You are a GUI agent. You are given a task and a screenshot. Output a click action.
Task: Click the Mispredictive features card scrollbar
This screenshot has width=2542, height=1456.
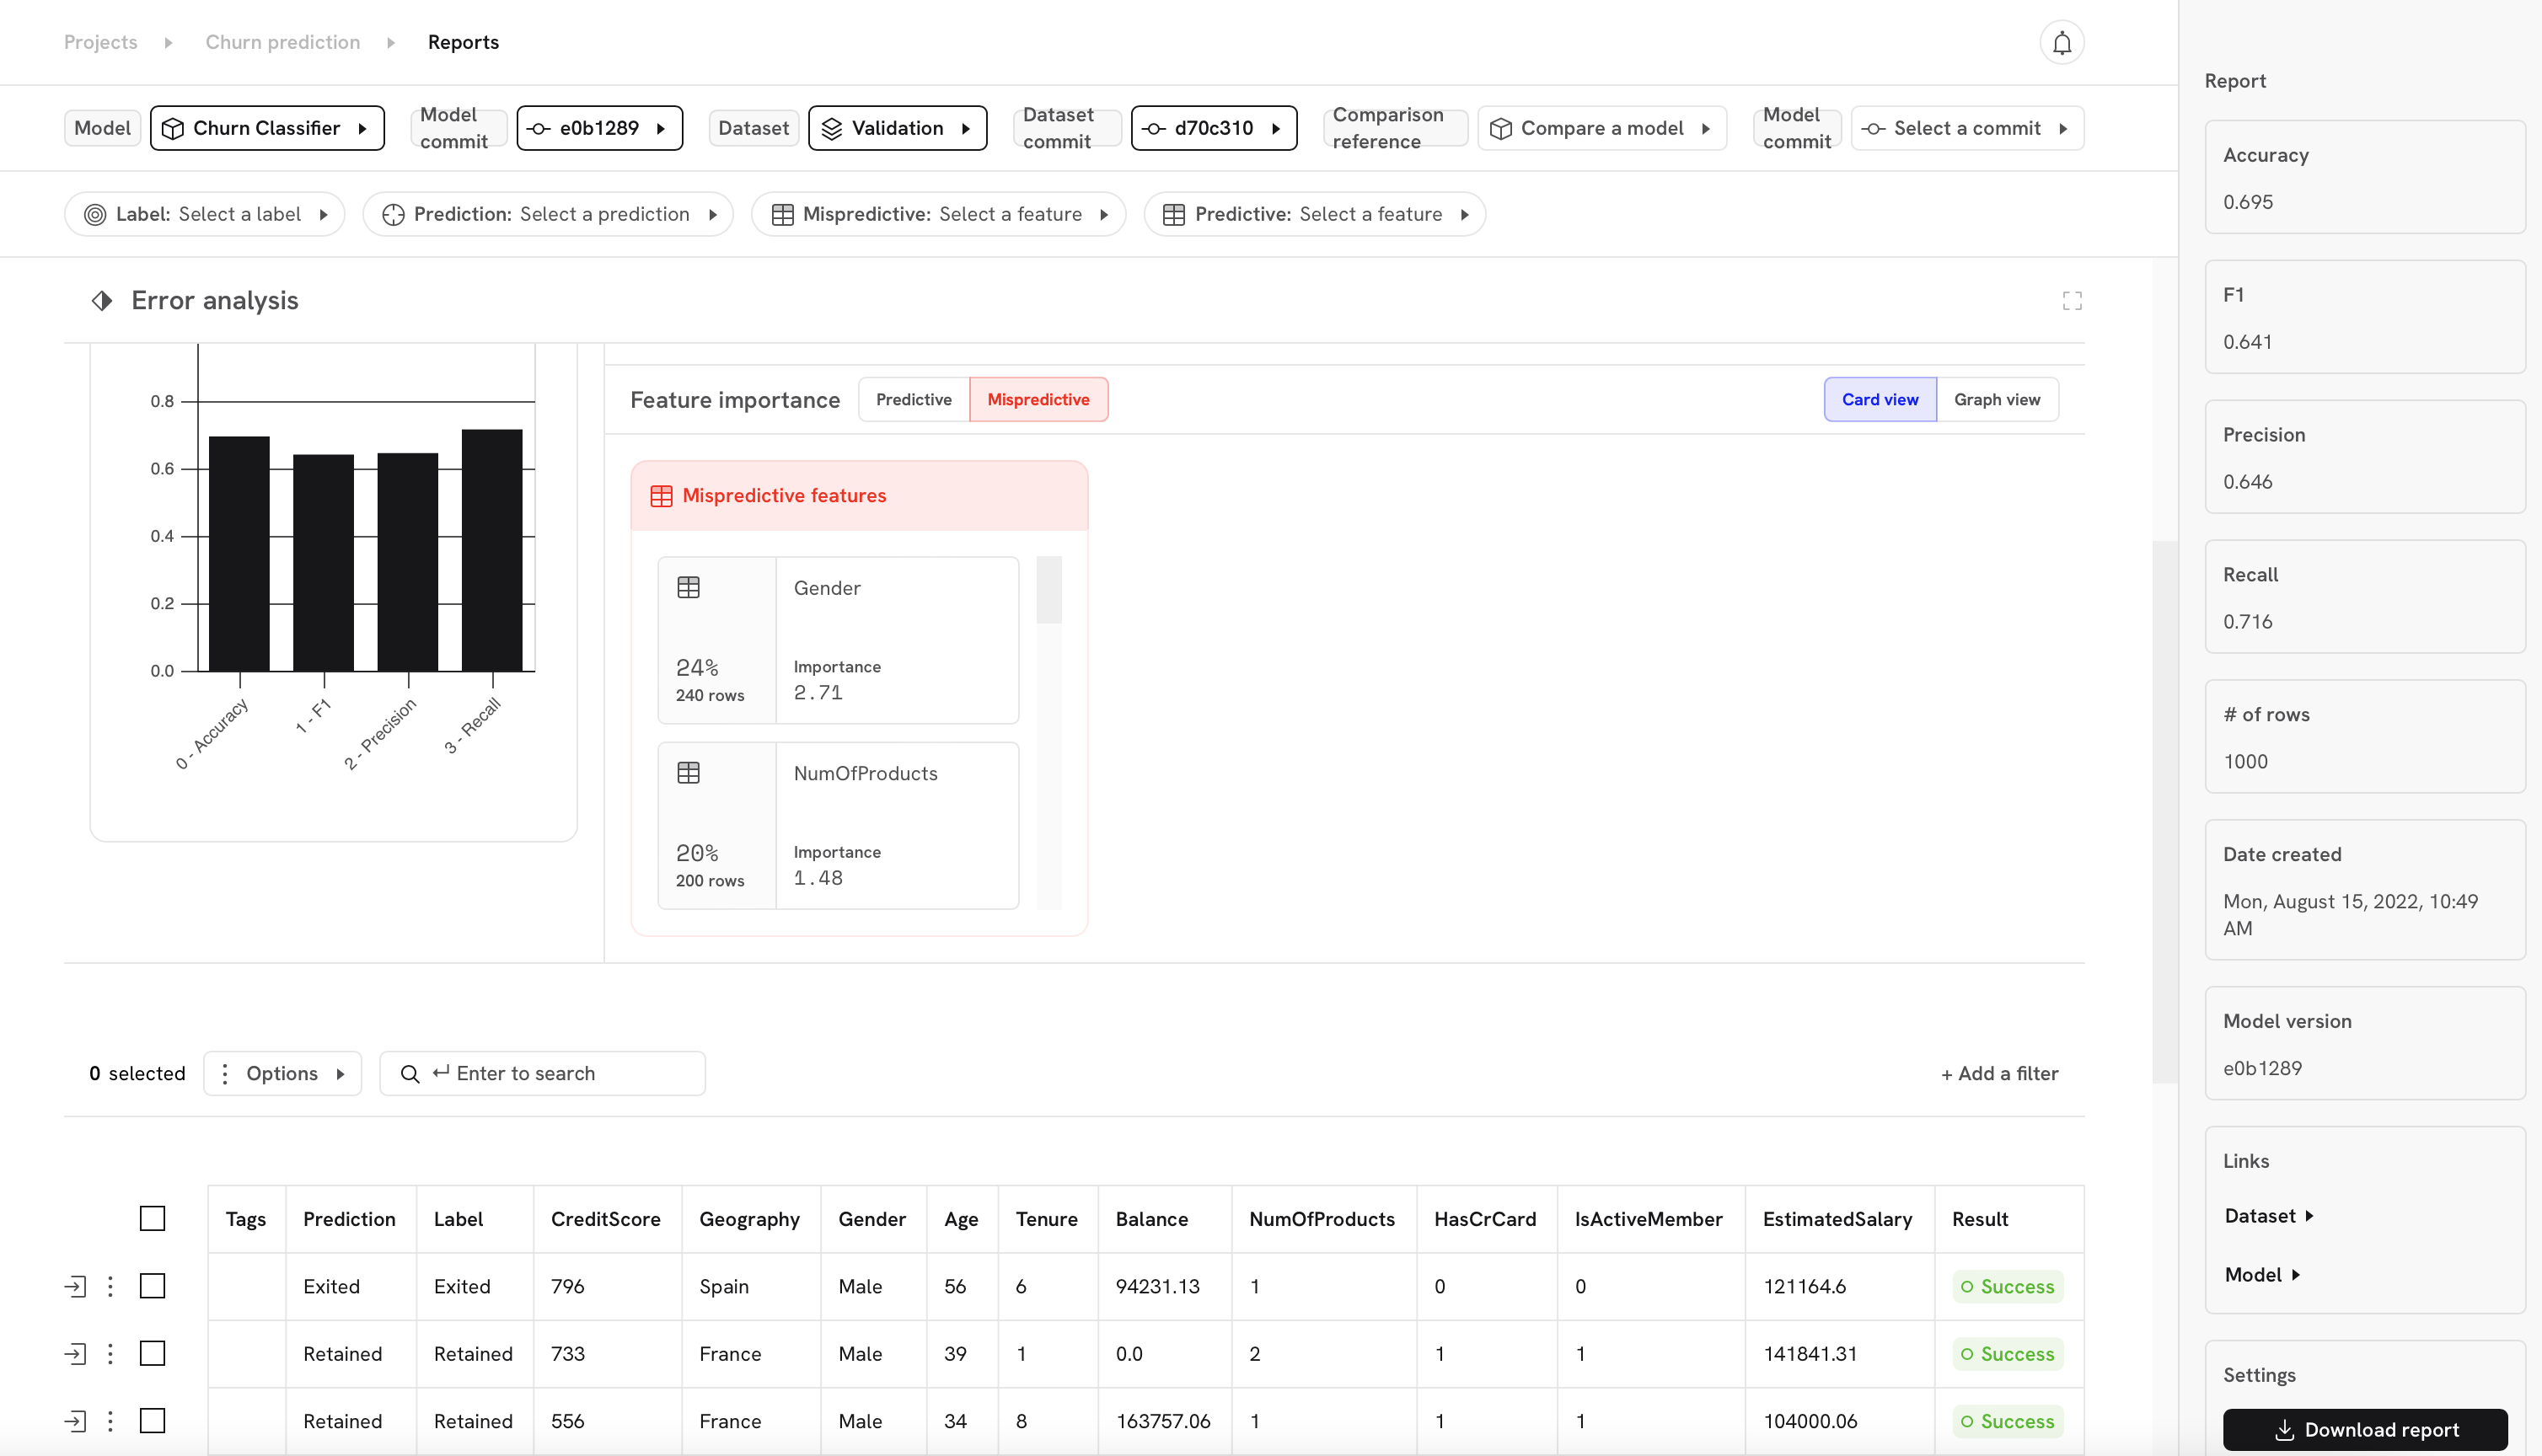pos(1048,591)
